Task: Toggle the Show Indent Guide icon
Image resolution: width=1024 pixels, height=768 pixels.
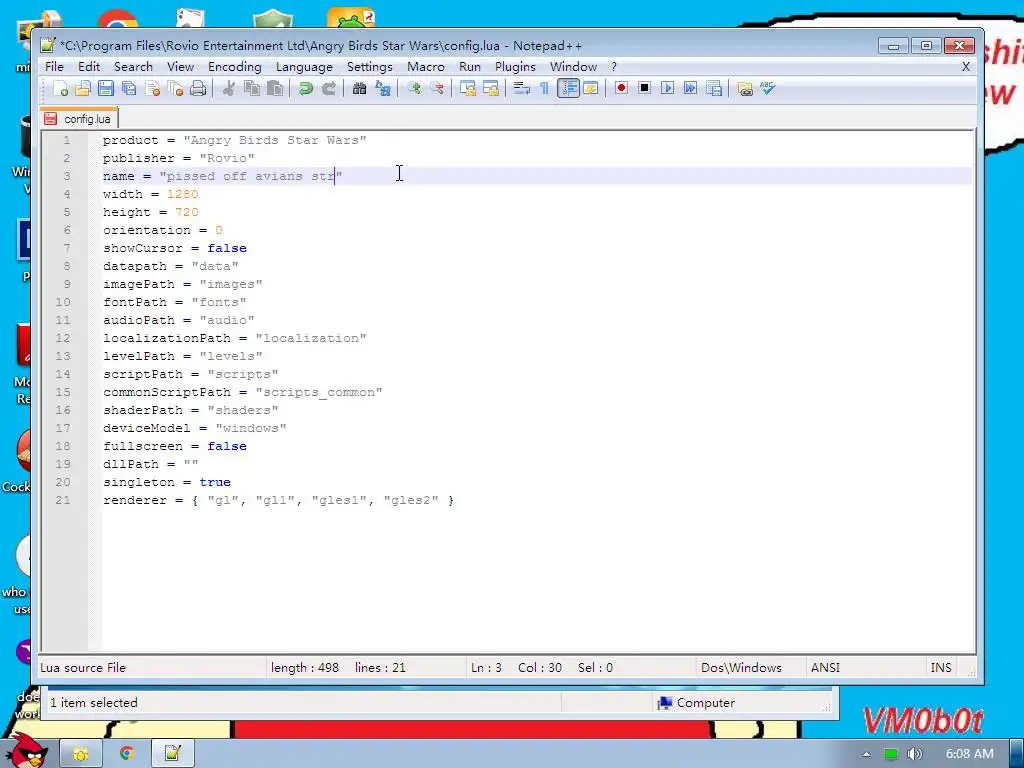Action: pyautogui.click(x=568, y=88)
